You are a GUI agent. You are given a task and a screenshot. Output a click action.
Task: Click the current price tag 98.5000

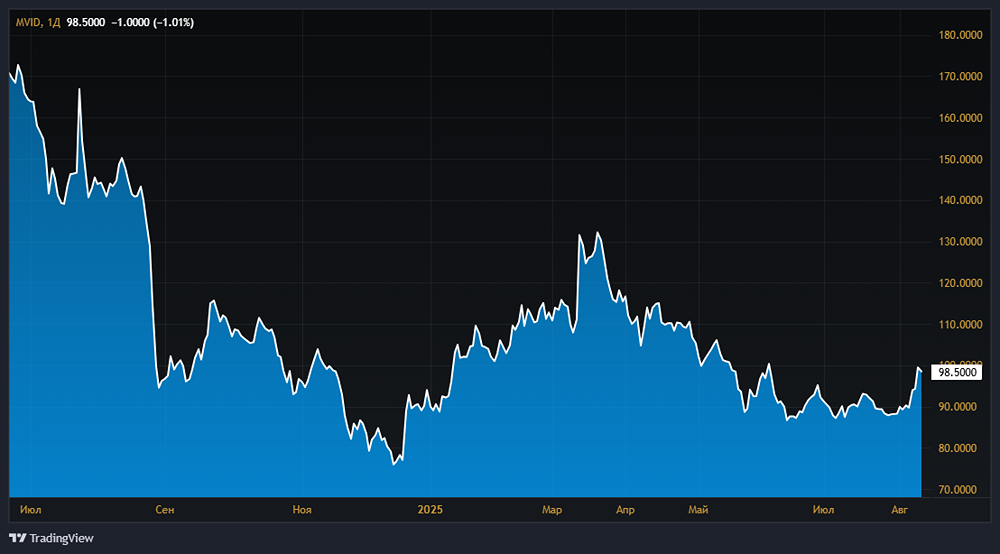click(957, 372)
